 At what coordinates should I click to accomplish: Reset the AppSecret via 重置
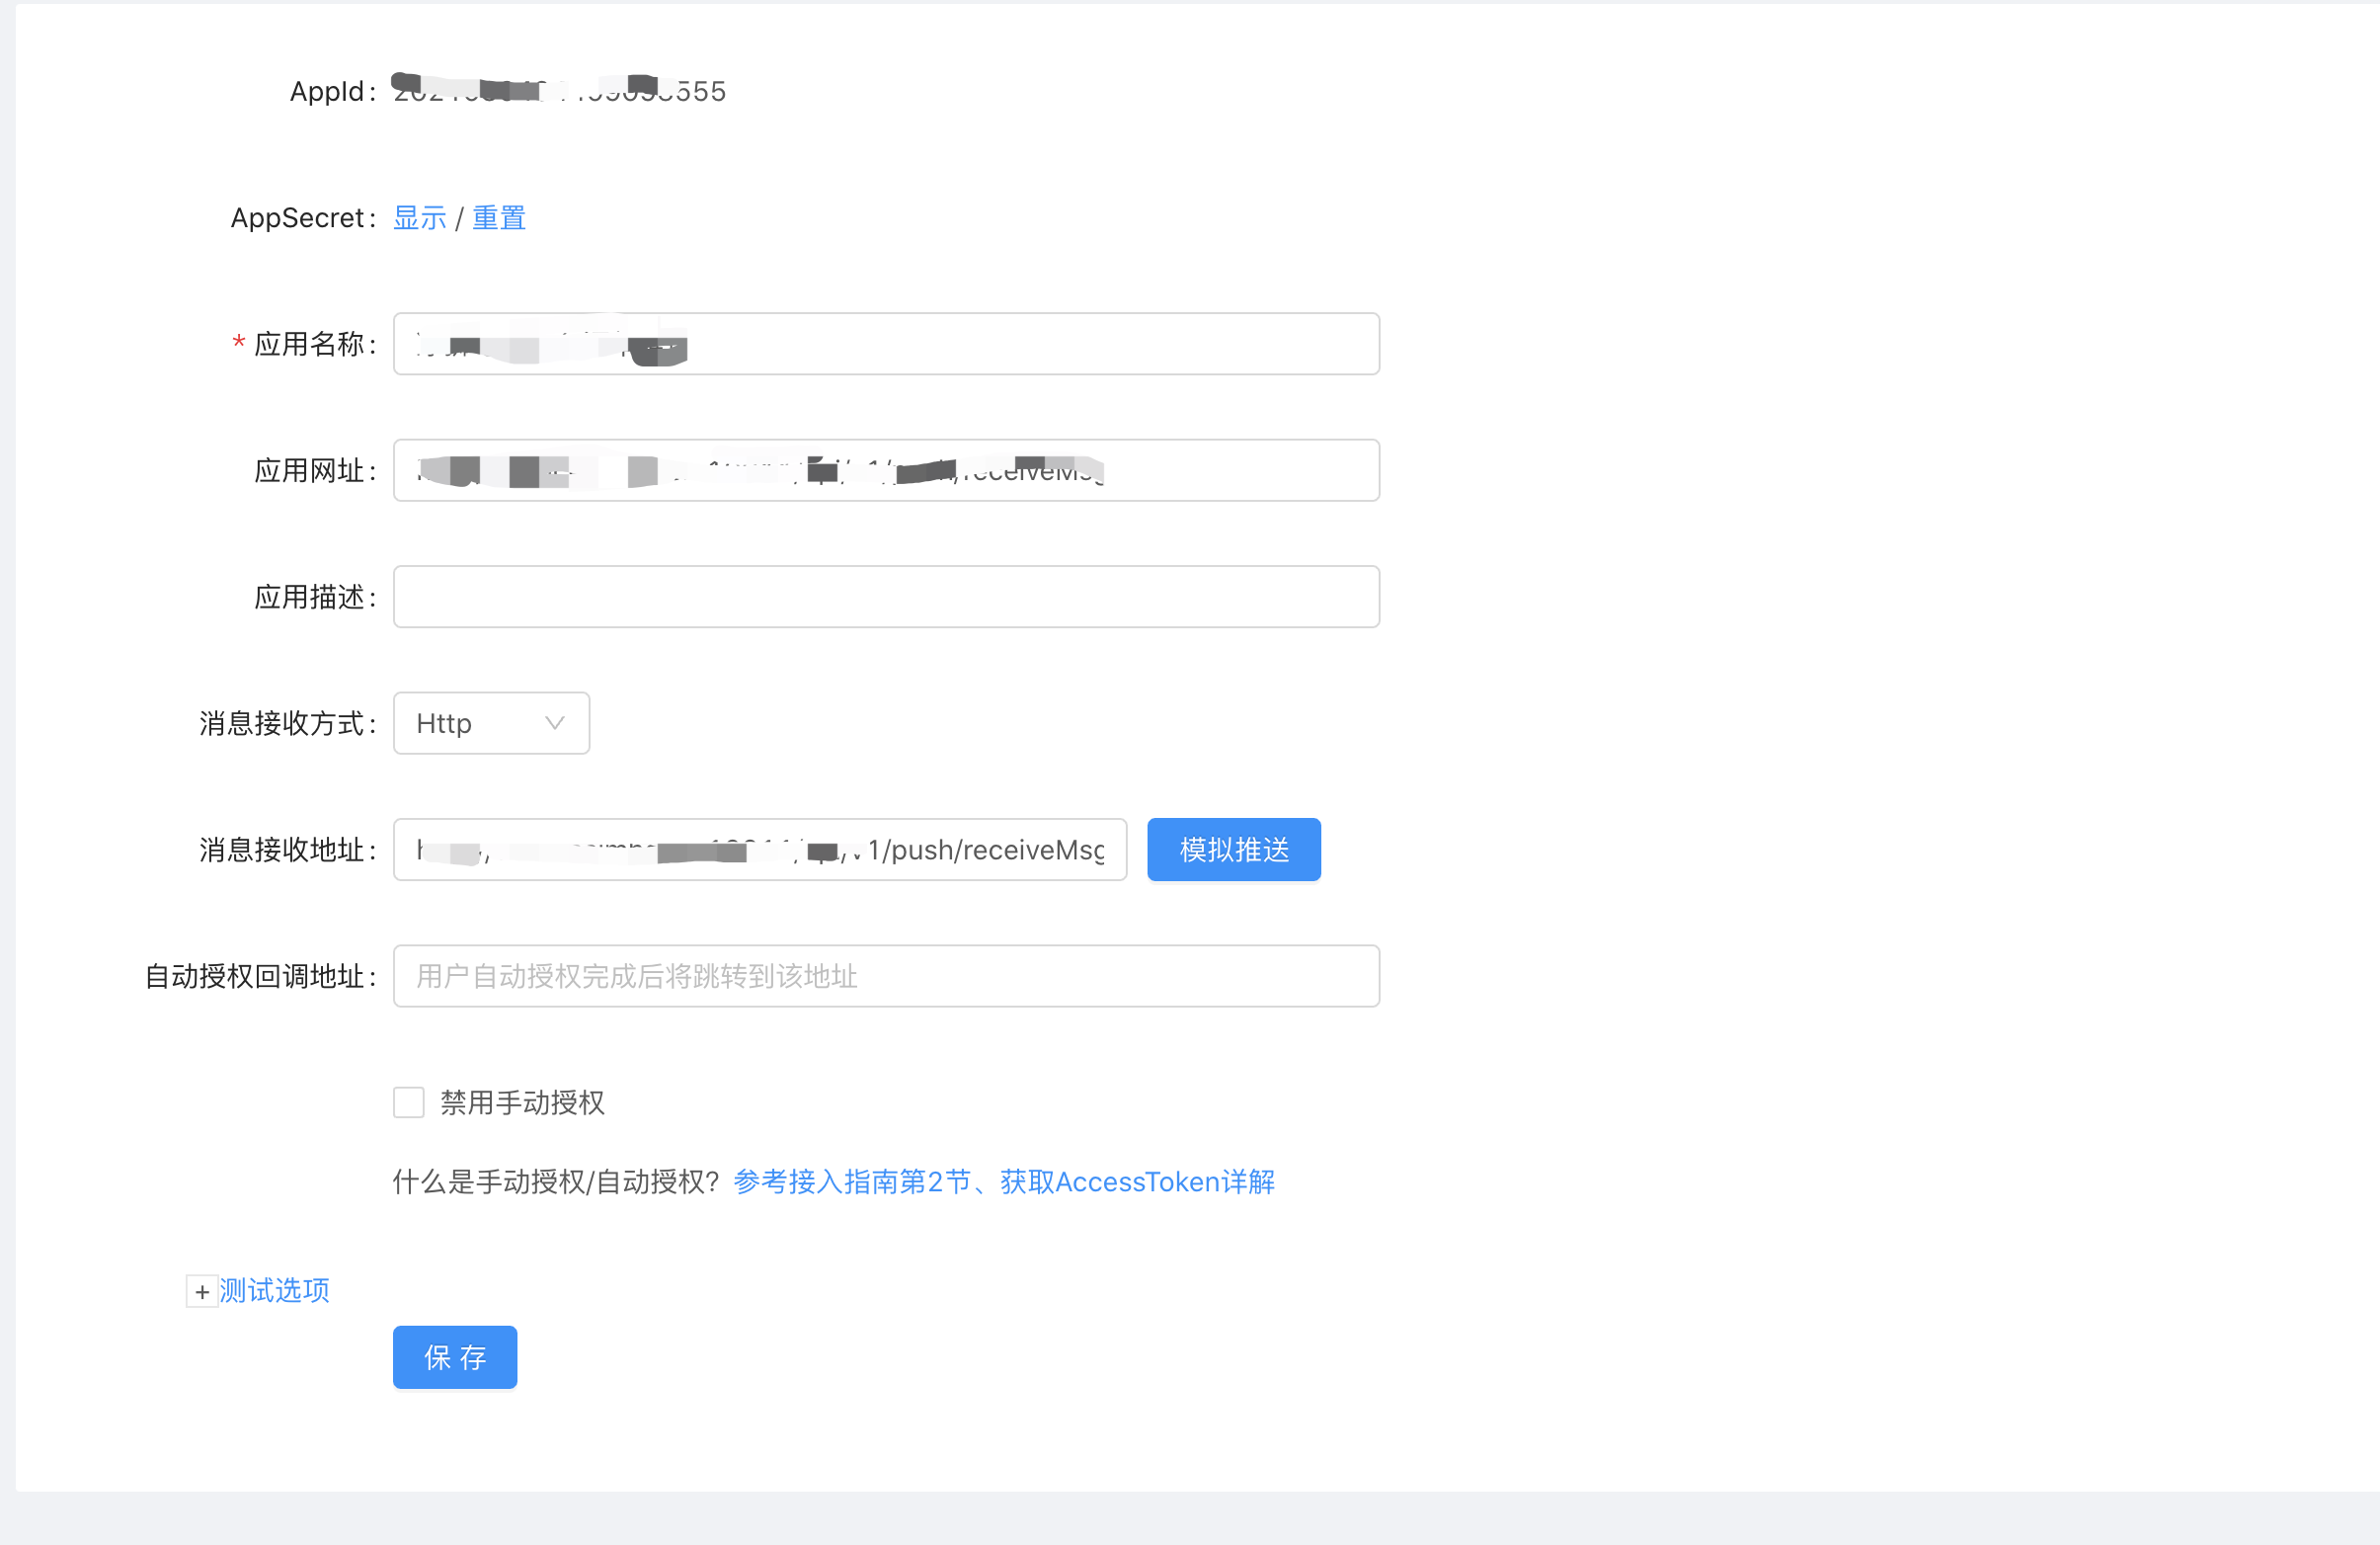coord(501,217)
